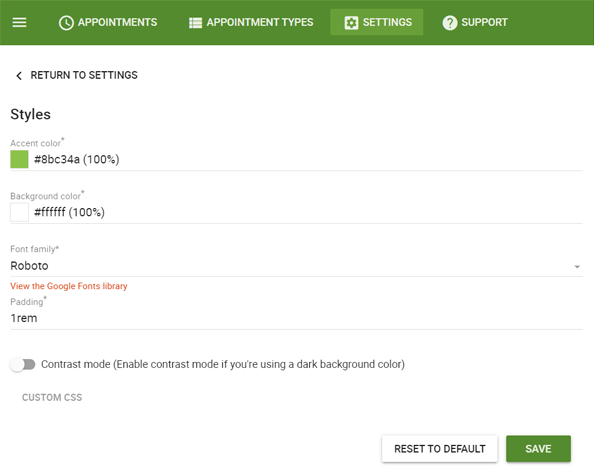The image size is (594, 475).
Task: Click Reset to Default button
Action: click(439, 449)
